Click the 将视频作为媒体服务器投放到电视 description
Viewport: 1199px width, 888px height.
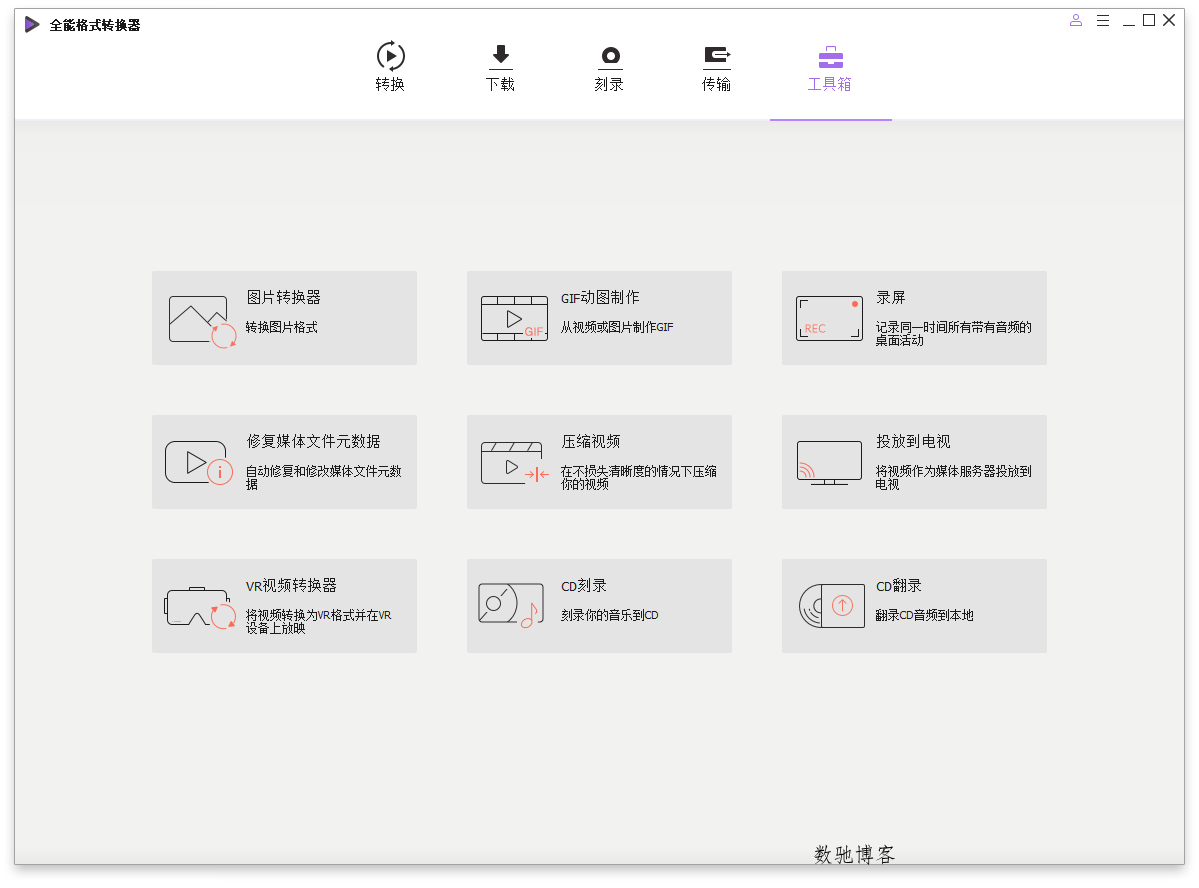(x=954, y=477)
